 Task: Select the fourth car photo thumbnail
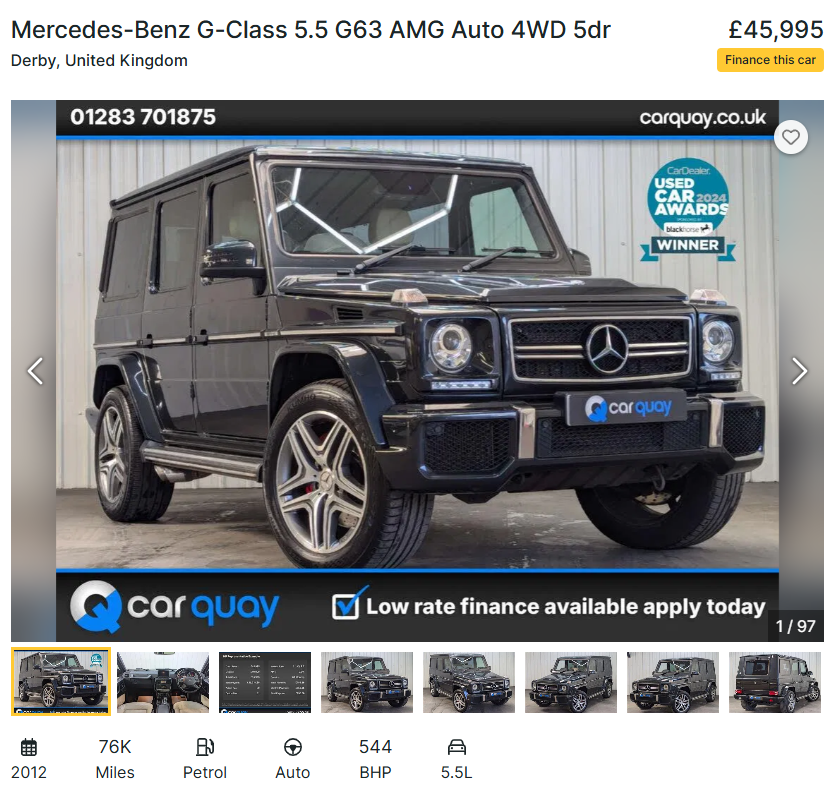pyautogui.click(x=367, y=682)
